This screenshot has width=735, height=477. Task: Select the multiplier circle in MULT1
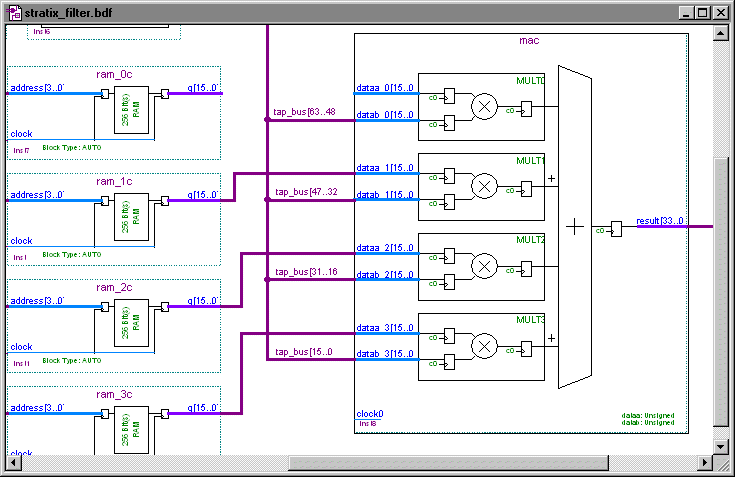485,186
